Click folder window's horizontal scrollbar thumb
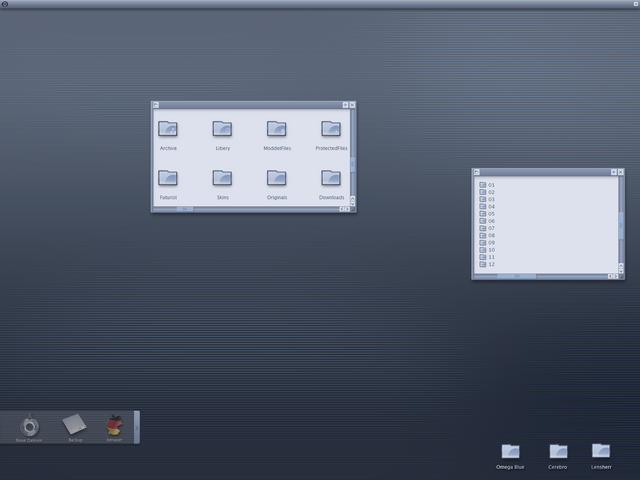The image size is (640, 480). 185,209
